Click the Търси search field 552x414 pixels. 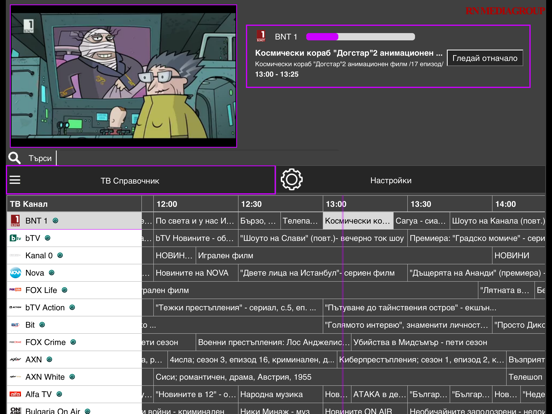(x=40, y=158)
